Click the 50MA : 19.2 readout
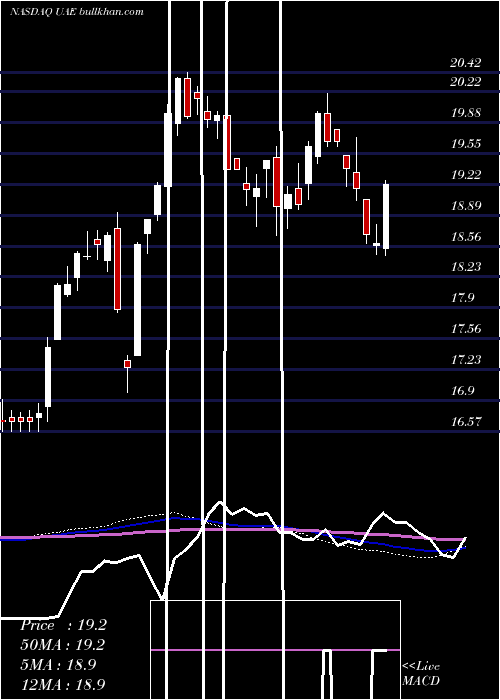 coord(62,645)
